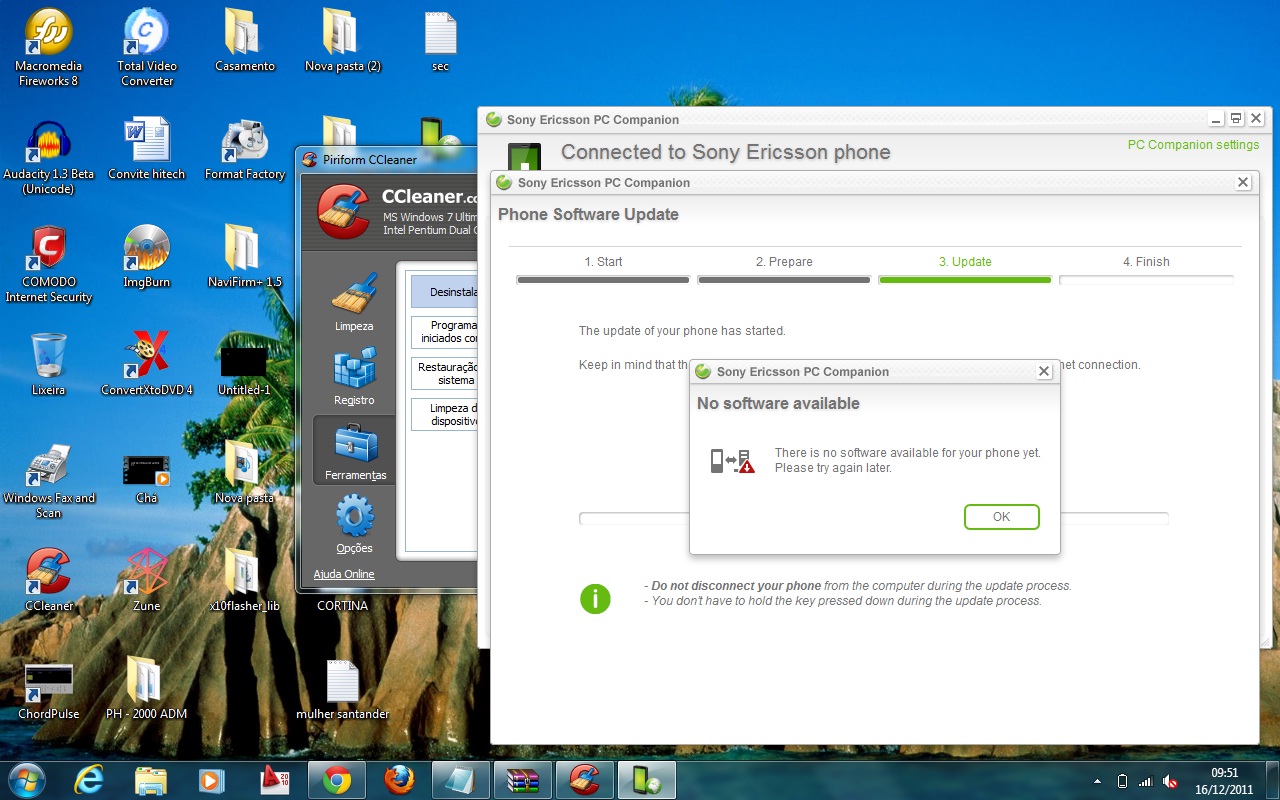
Task: Open the PH - 2000 ADM folder
Action: click(x=147, y=688)
